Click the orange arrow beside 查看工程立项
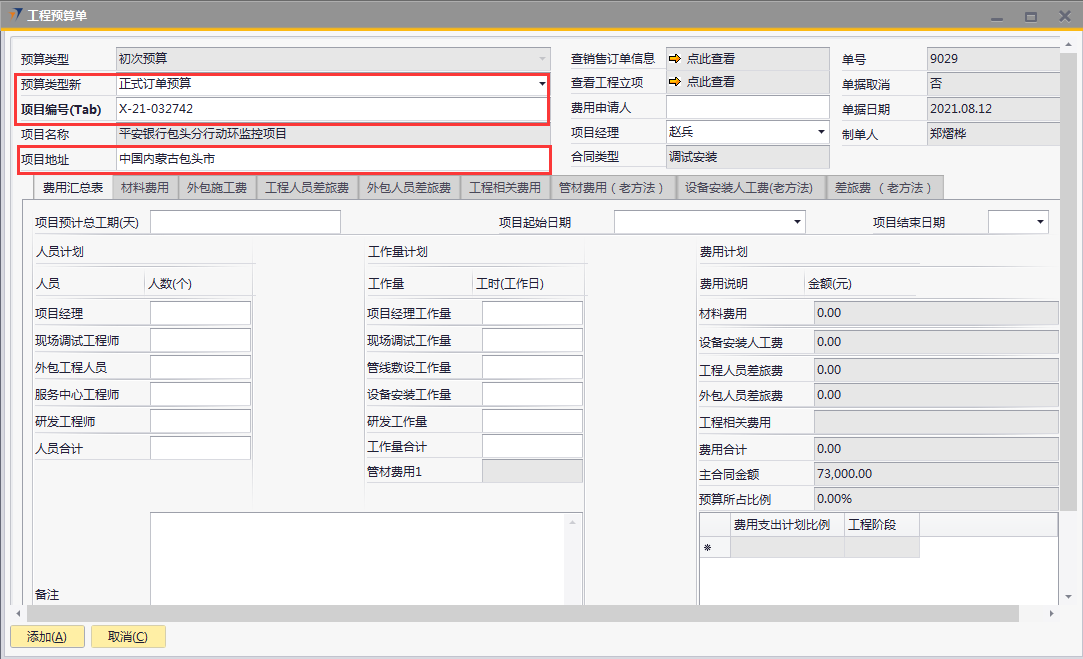Viewport: 1083px width, 659px height. coord(675,83)
